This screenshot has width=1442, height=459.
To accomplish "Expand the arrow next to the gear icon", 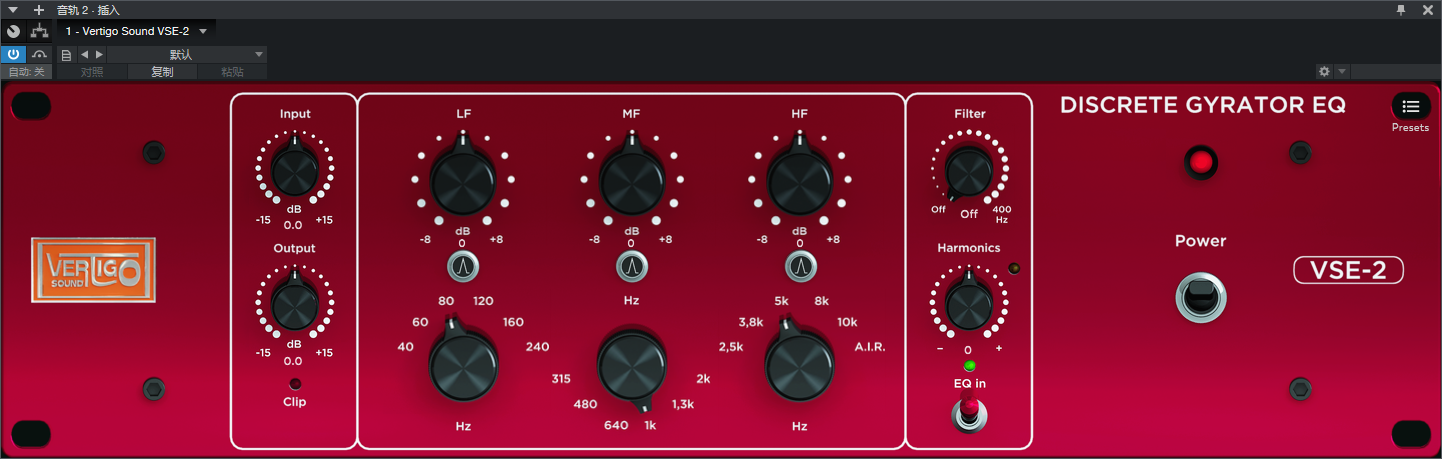I will [x=1342, y=72].
